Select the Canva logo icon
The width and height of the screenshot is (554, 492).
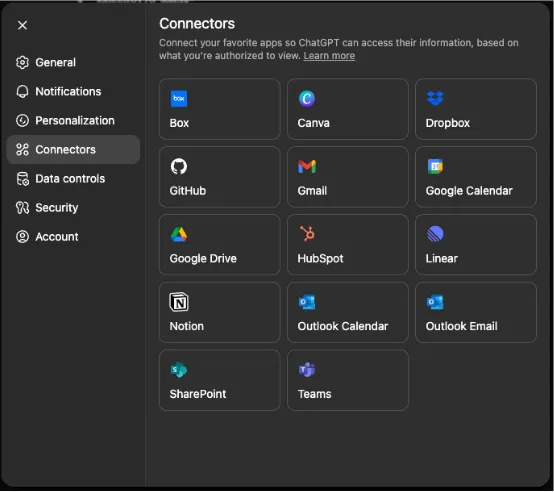tap(307, 99)
